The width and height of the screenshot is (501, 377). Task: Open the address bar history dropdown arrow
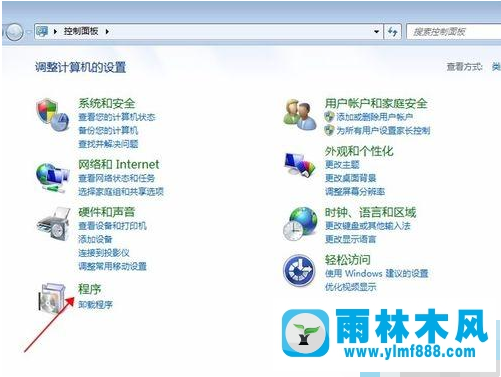click(376, 32)
